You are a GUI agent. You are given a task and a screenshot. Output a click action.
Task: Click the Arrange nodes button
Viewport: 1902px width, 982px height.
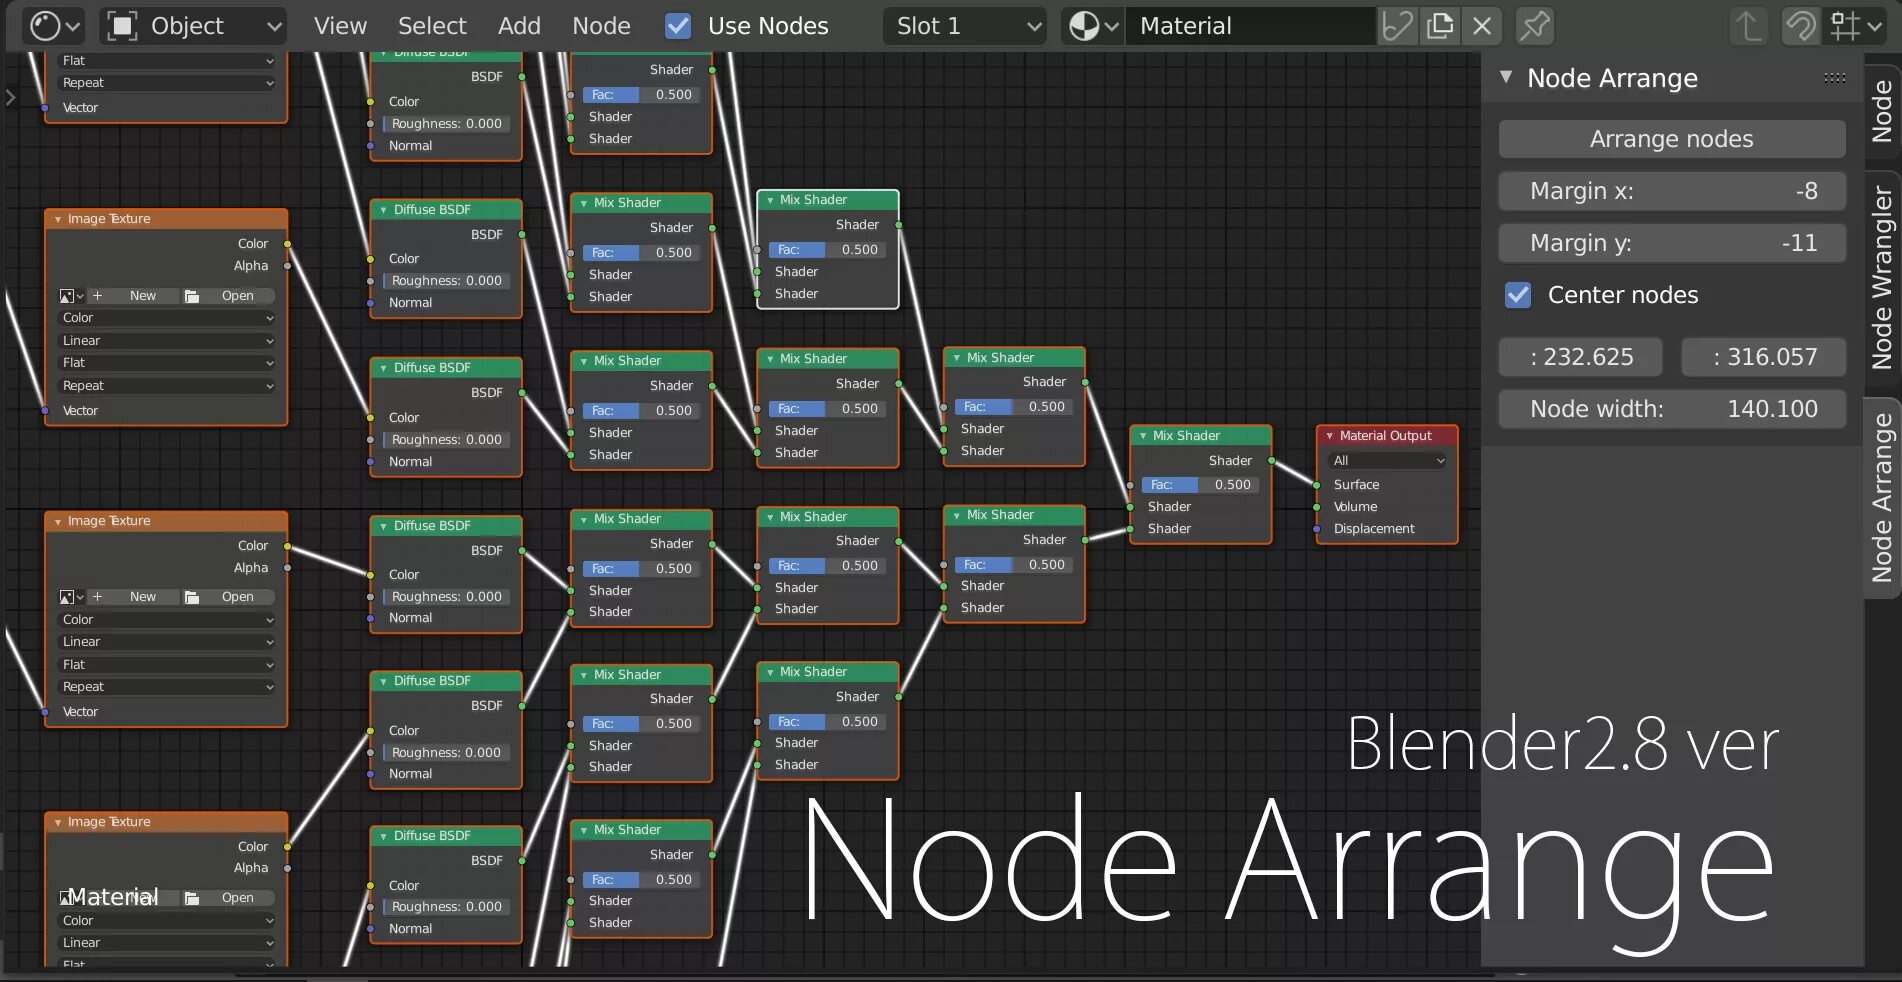pyautogui.click(x=1672, y=139)
